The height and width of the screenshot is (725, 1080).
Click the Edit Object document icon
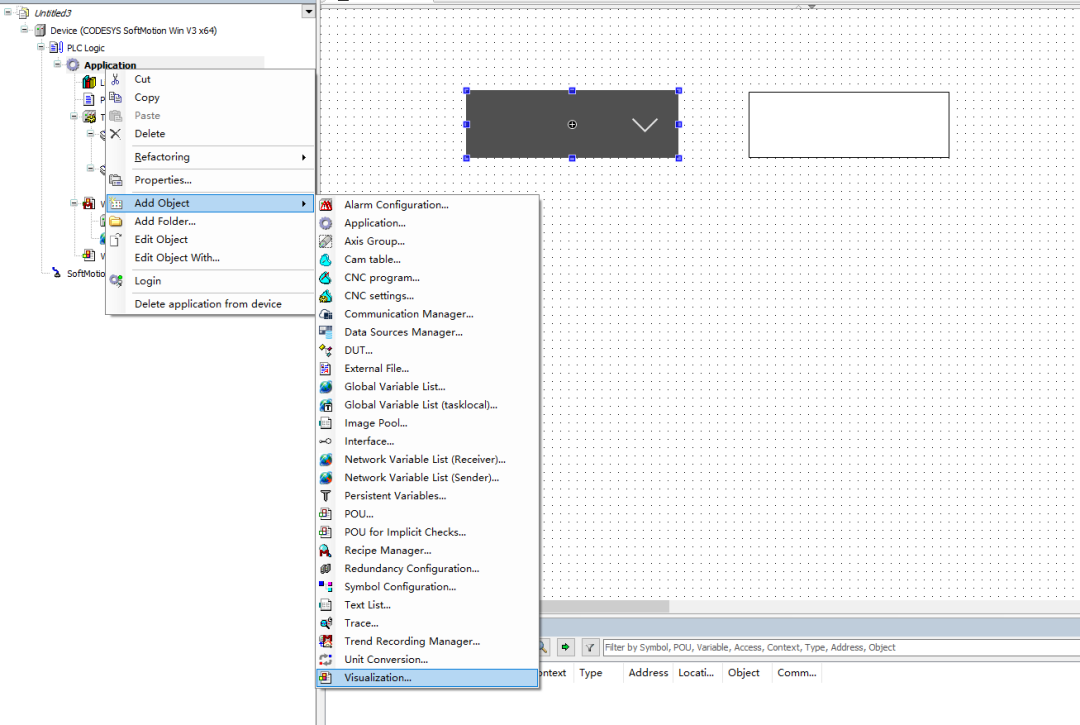pyautogui.click(x=116, y=240)
